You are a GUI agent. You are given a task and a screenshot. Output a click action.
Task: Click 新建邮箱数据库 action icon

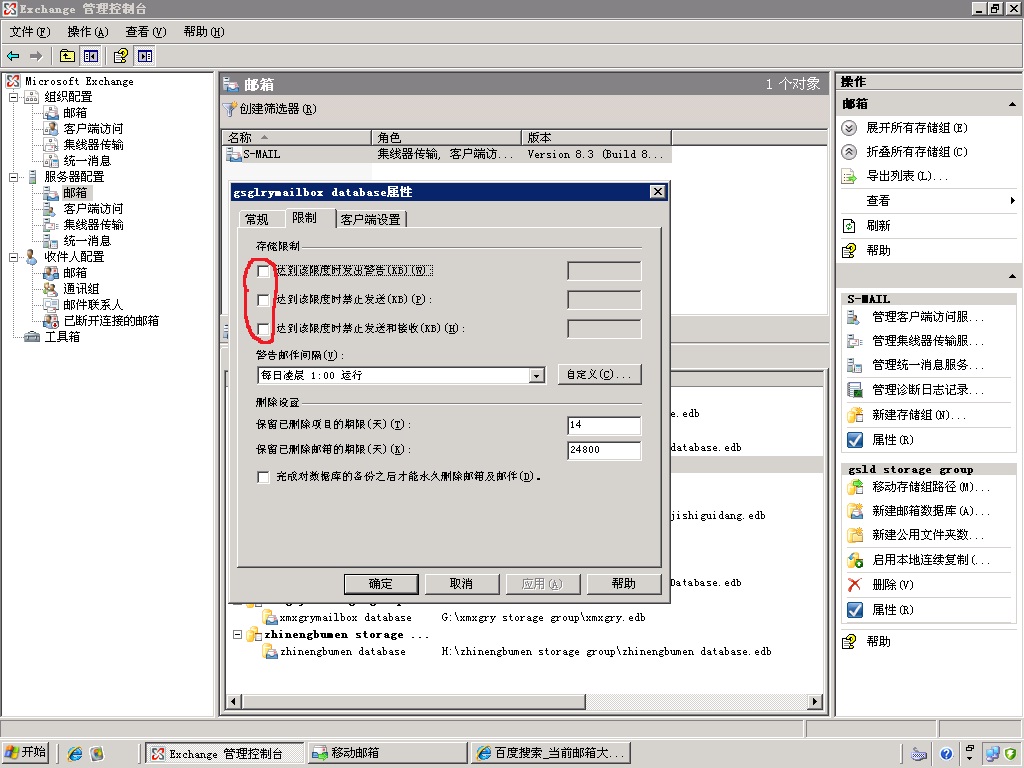click(x=854, y=511)
